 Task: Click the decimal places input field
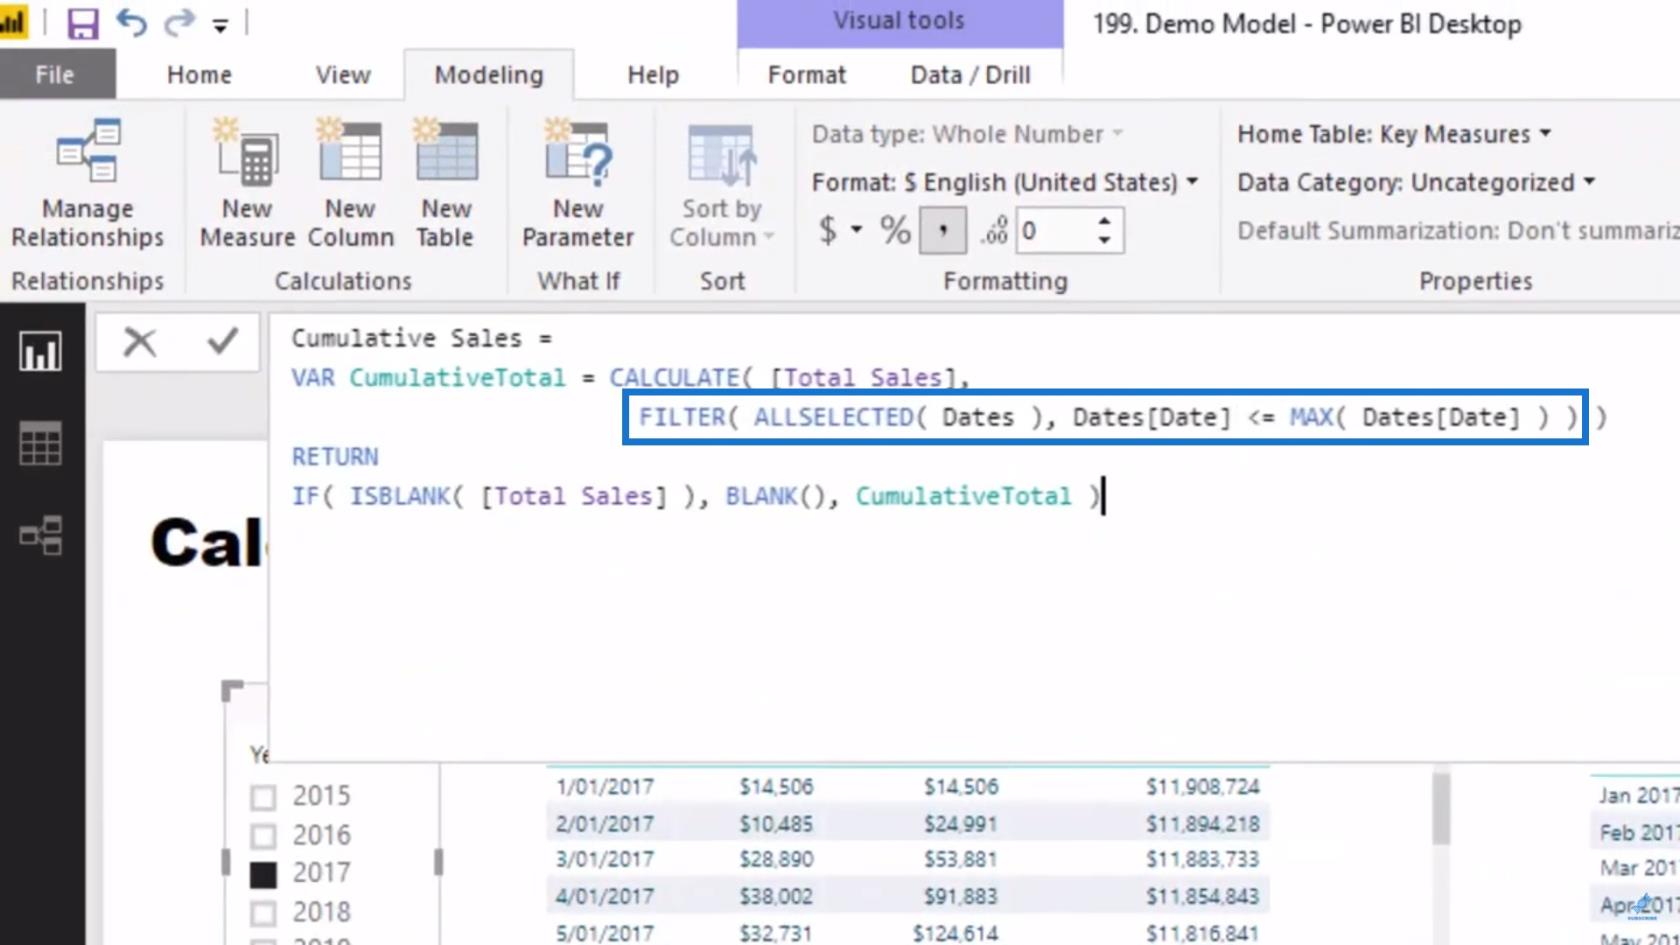pos(1055,231)
